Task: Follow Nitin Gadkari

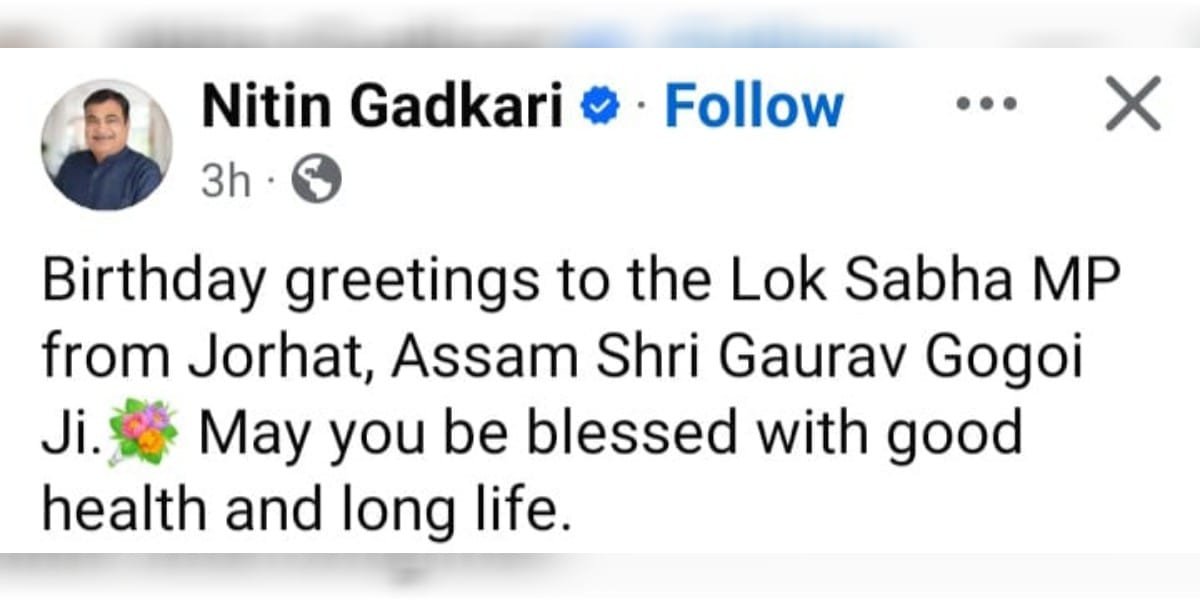Action: tap(754, 106)
